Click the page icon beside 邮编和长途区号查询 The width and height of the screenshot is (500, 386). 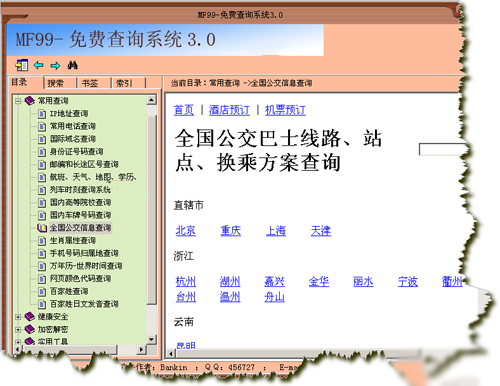[42, 165]
